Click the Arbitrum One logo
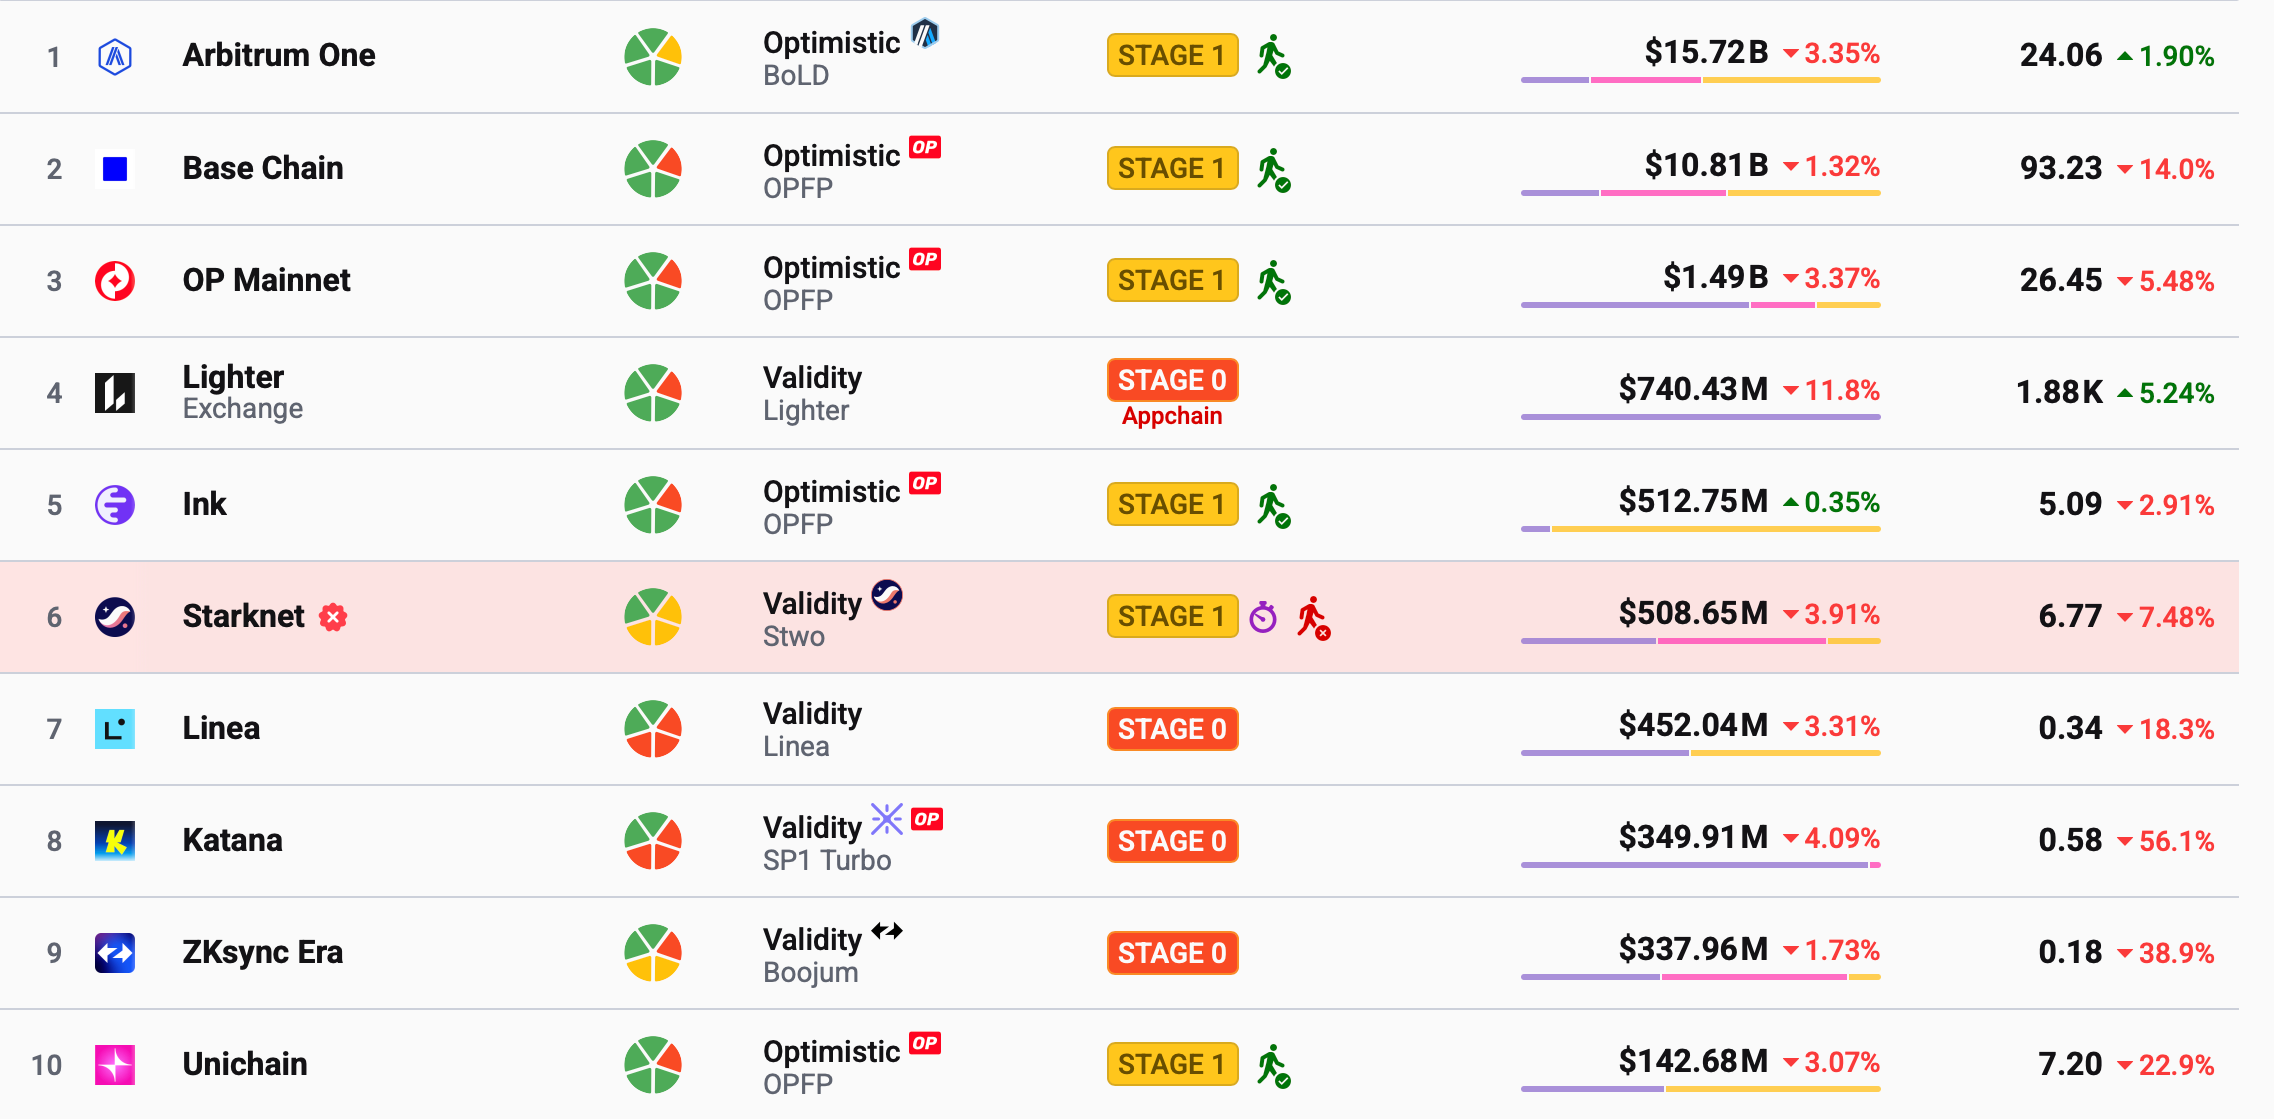 114,57
